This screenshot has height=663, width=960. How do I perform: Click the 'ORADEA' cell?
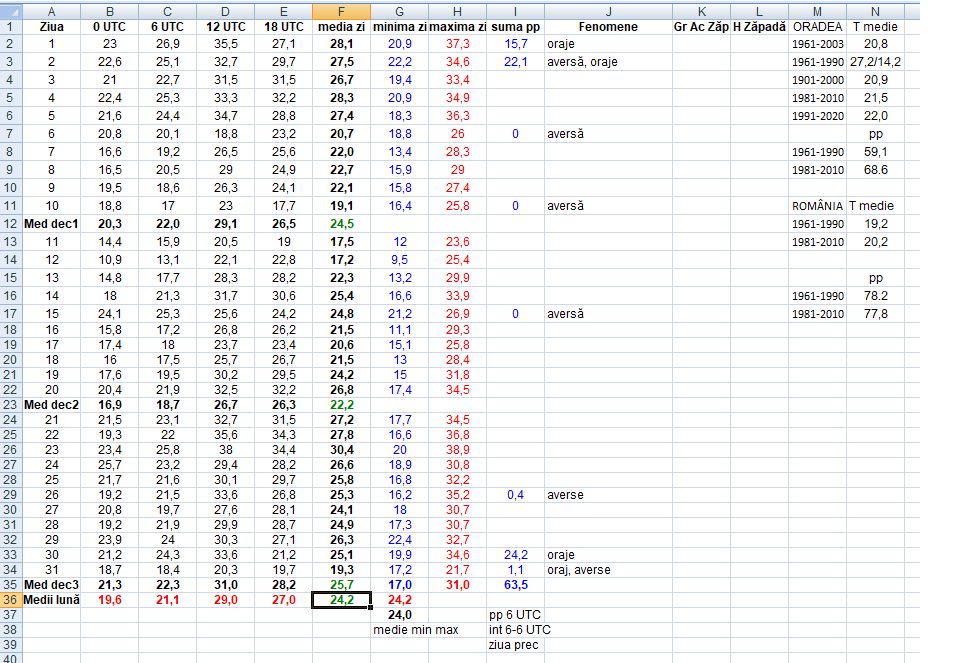(x=817, y=27)
